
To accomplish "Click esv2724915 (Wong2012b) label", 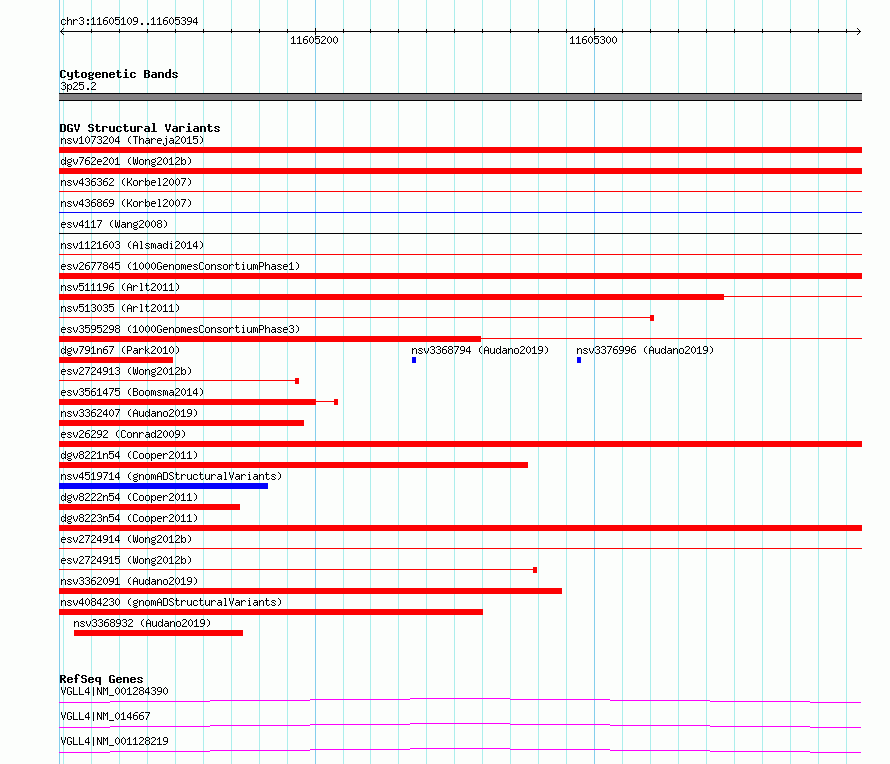I will point(126,560).
